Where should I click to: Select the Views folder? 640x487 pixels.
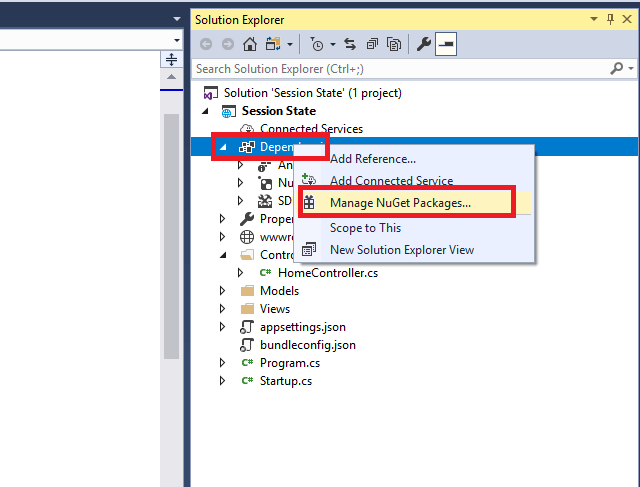275,309
